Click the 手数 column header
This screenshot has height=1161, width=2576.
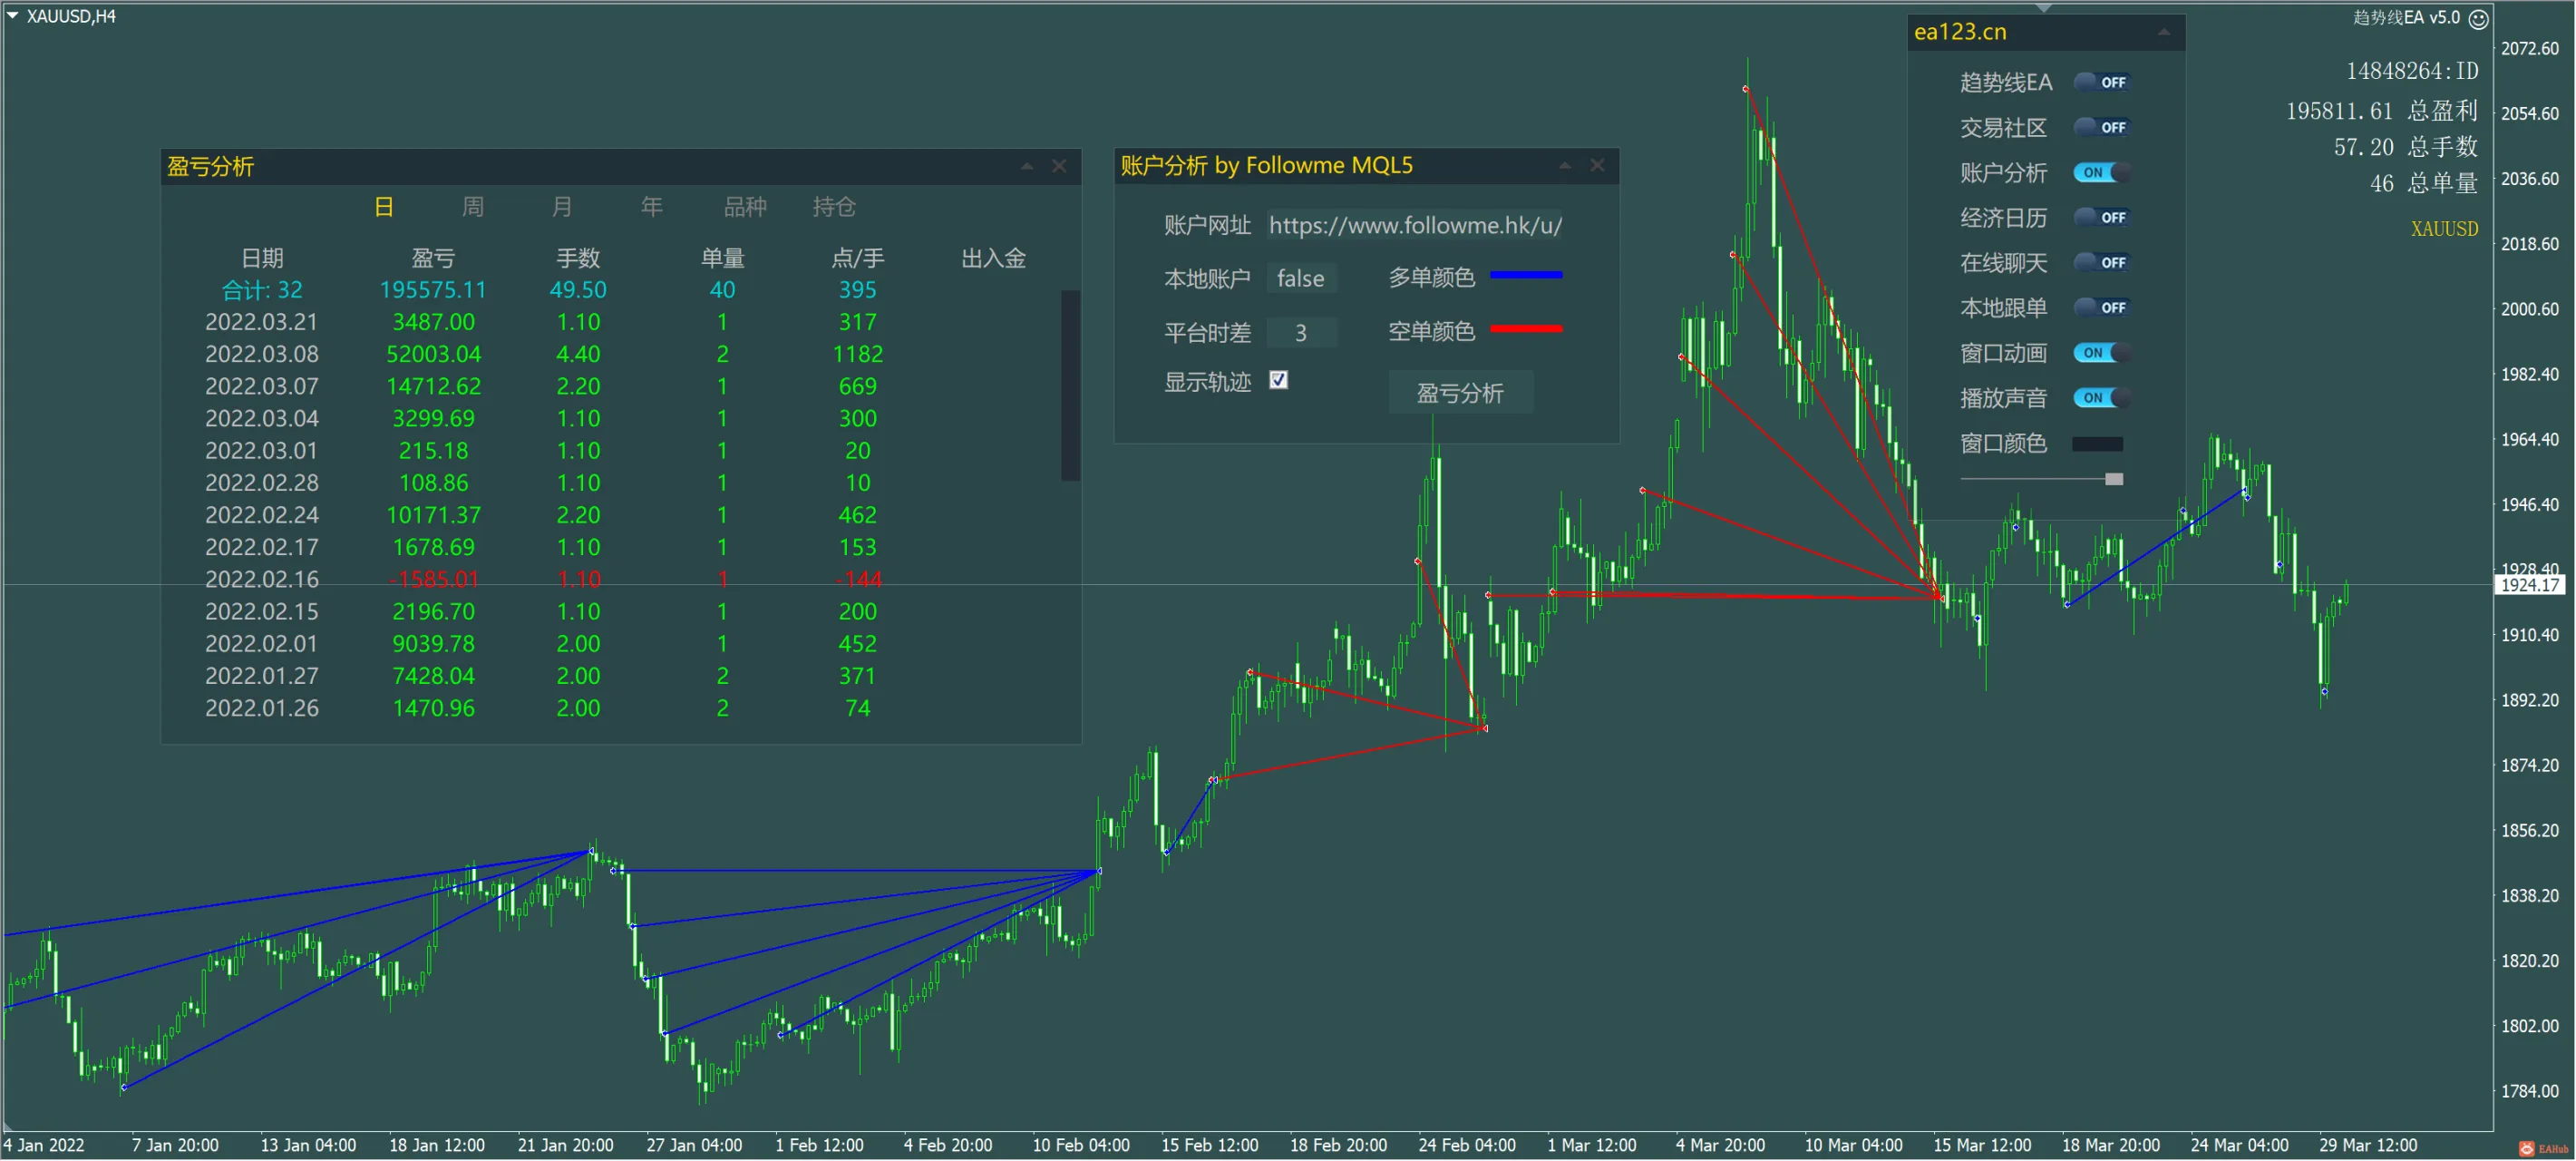click(578, 258)
